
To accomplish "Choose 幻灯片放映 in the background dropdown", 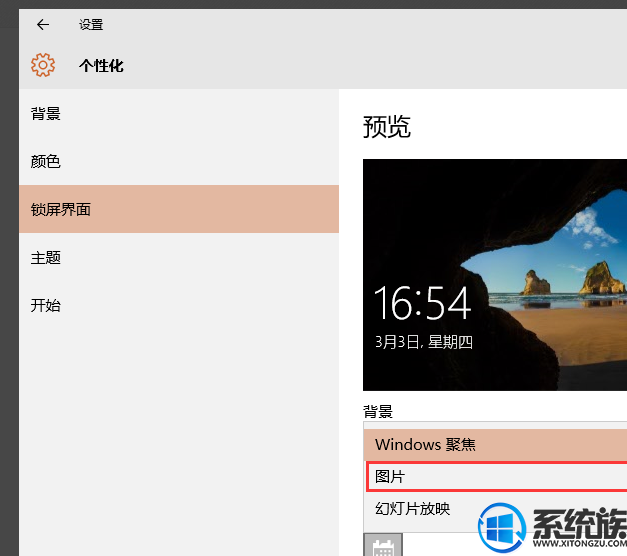I will coord(495,508).
